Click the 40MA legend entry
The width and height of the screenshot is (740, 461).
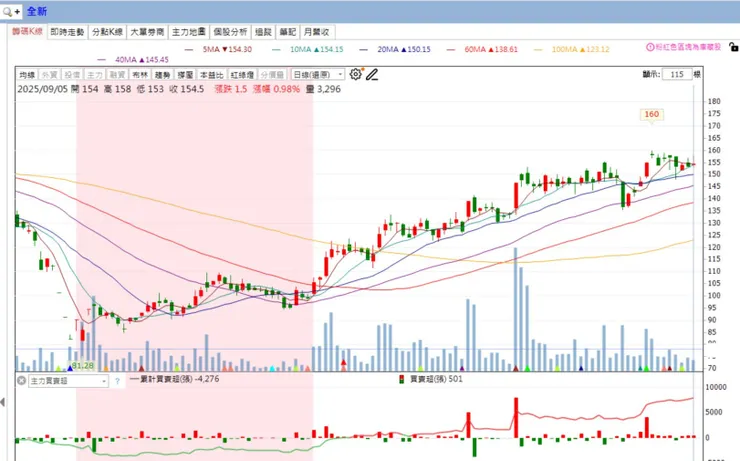point(133,59)
